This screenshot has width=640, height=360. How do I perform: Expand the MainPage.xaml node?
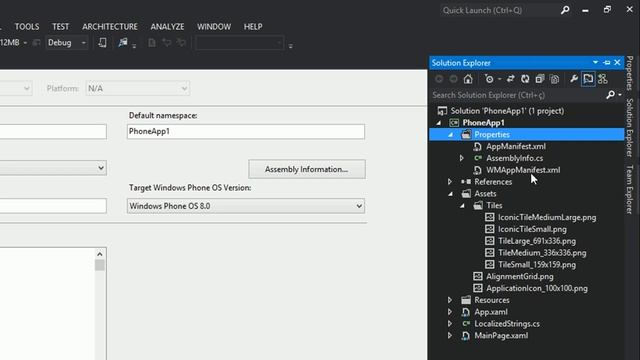pos(450,336)
